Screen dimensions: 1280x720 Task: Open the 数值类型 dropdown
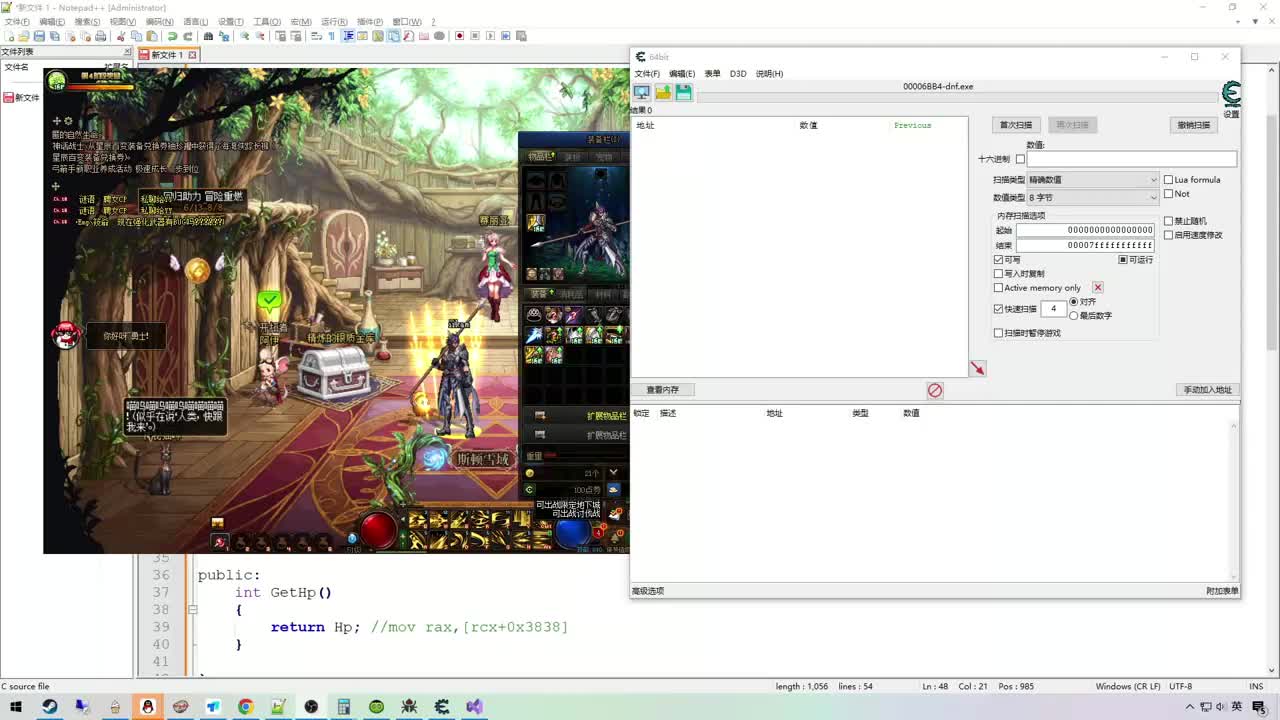[1092, 198]
